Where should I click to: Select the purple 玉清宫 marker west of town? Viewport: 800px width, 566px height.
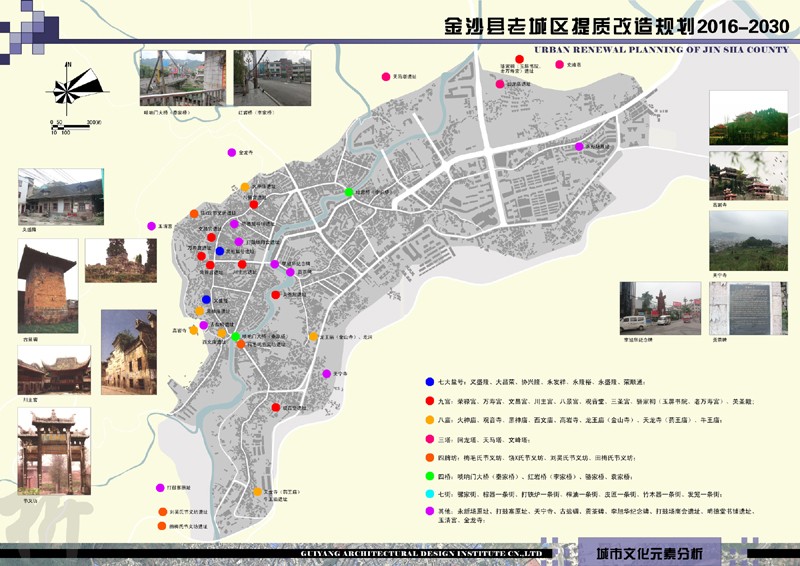[151, 226]
